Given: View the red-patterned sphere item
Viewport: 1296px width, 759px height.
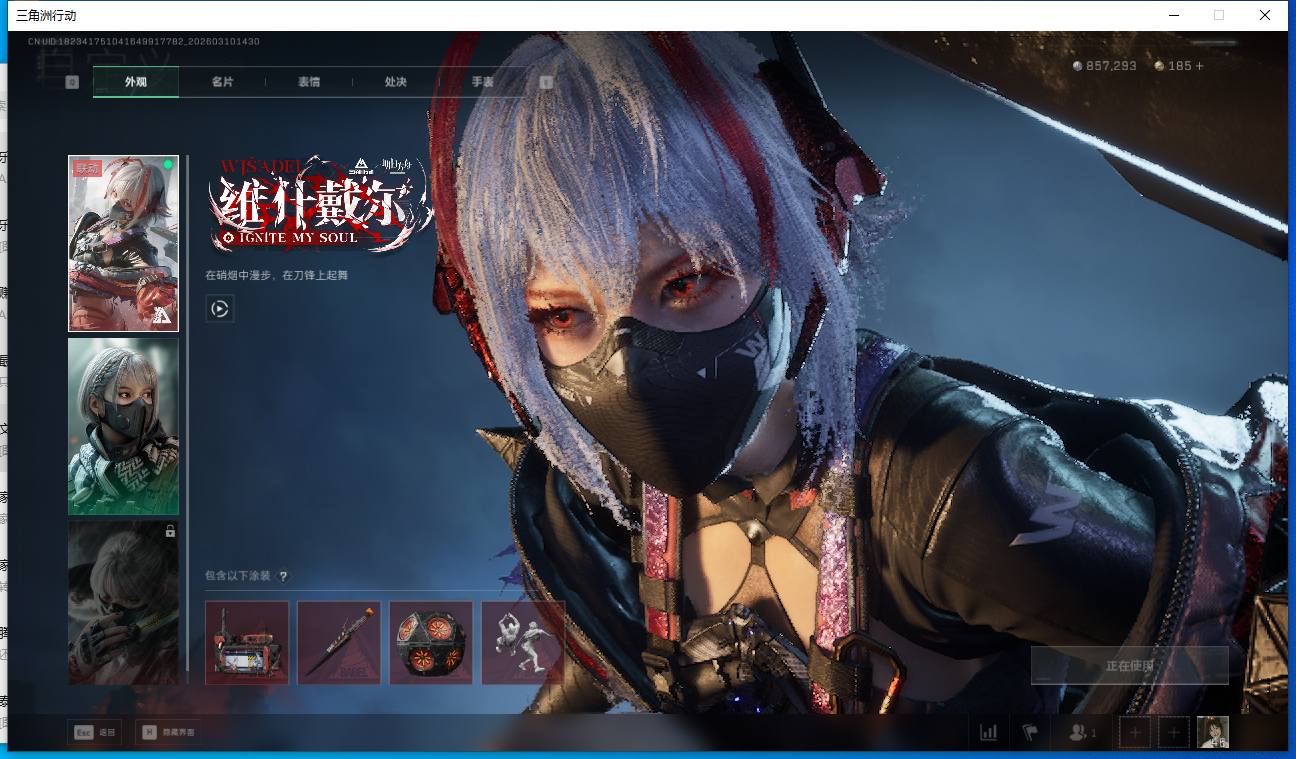Looking at the screenshot, I should click(431, 642).
